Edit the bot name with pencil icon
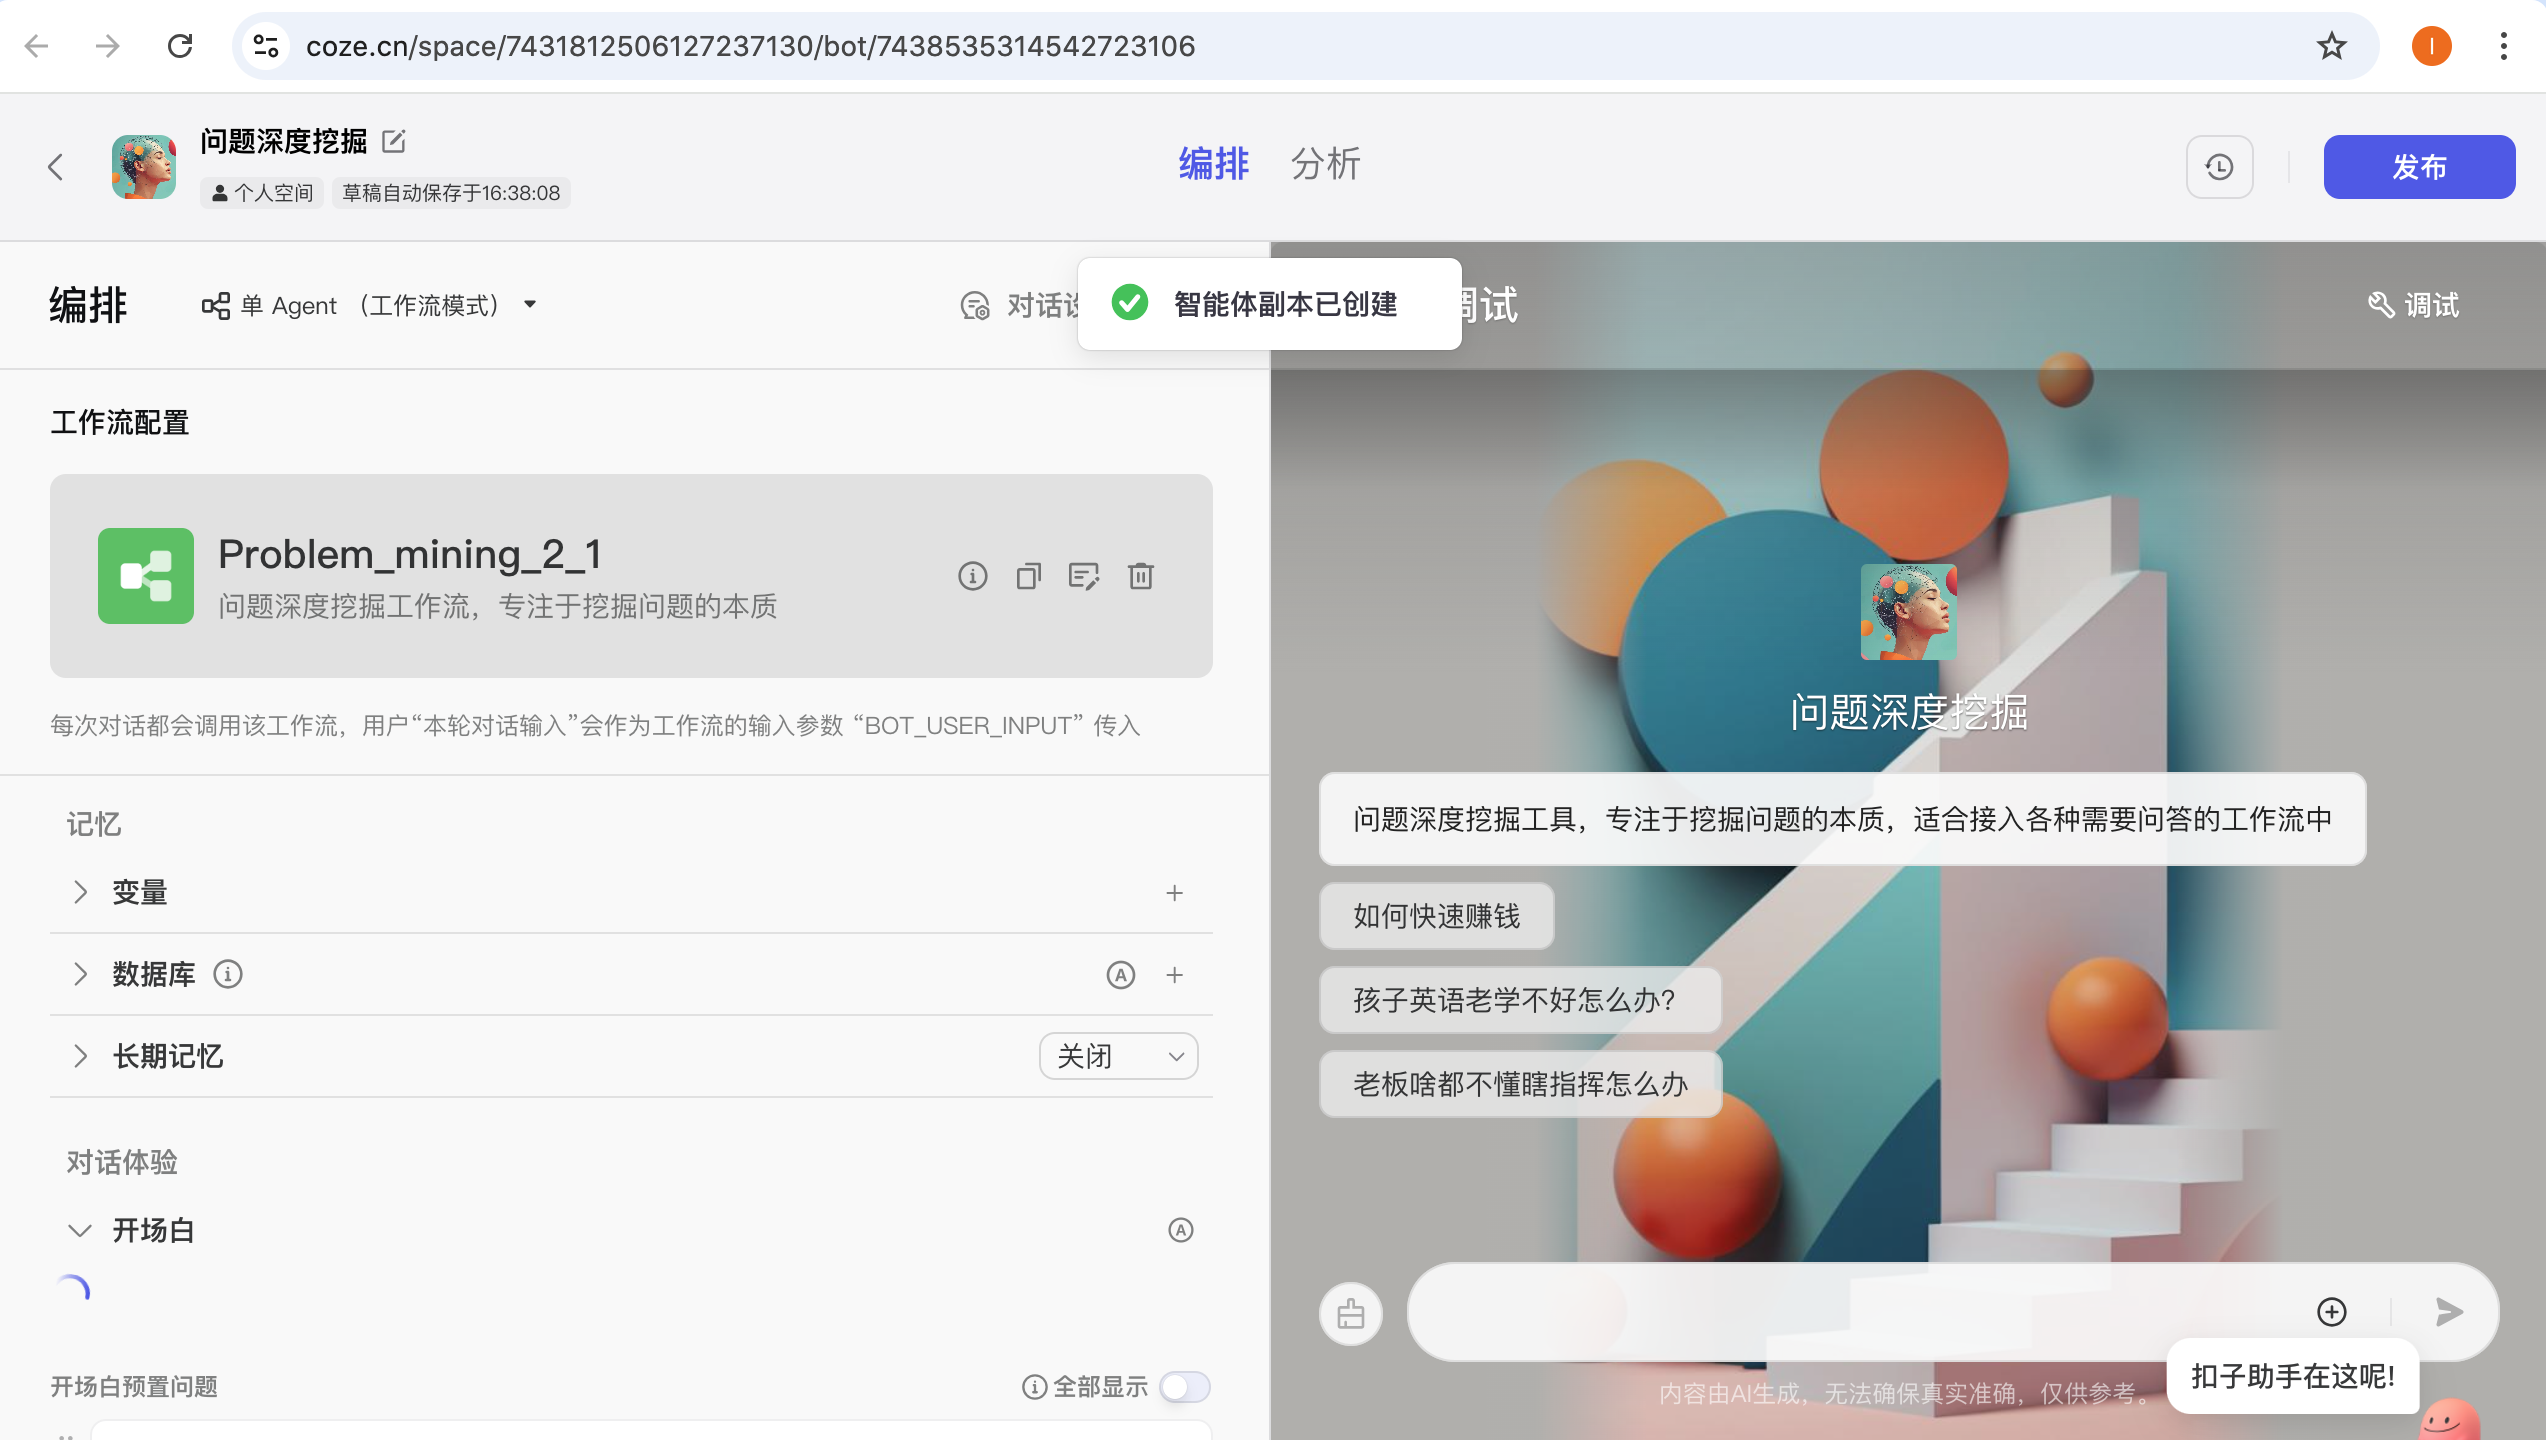2546x1440 pixels. click(394, 142)
